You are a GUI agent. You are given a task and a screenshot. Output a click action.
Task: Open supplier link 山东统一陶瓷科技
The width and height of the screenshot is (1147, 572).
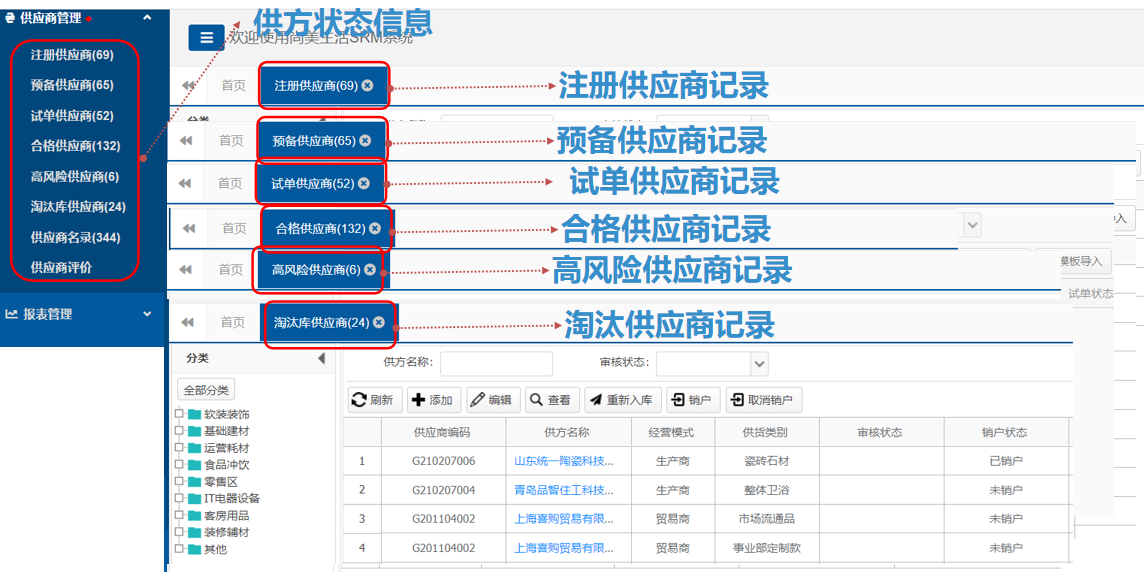pyautogui.click(x=564, y=461)
